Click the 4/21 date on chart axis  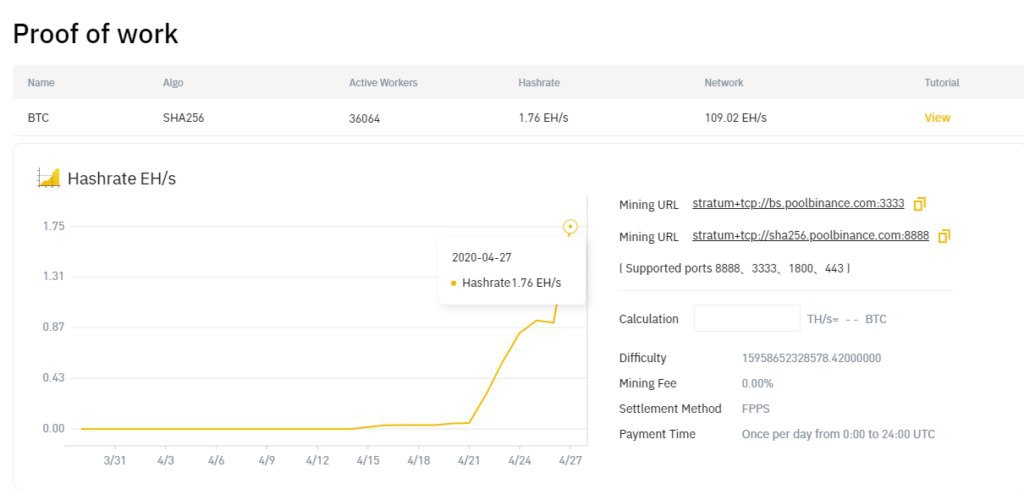click(x=469, y=461)
